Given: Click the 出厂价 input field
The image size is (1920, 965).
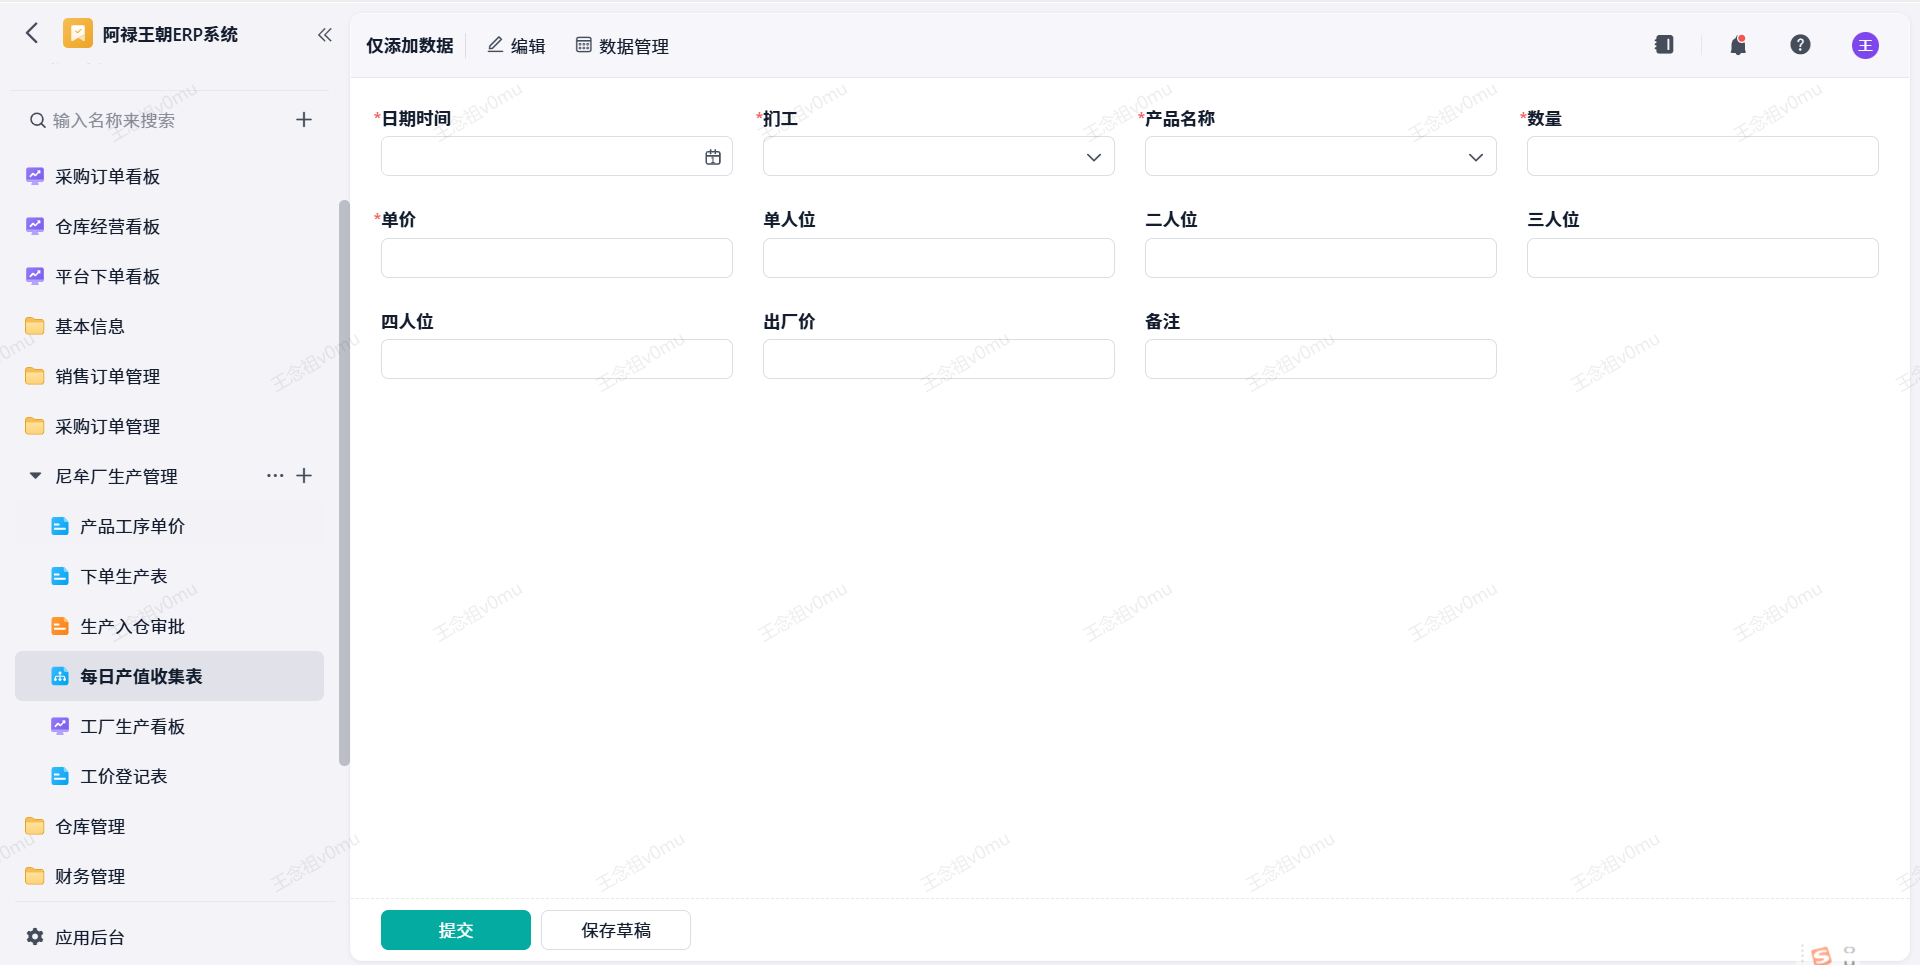Looking at the screenshot, I should point(939,359).
